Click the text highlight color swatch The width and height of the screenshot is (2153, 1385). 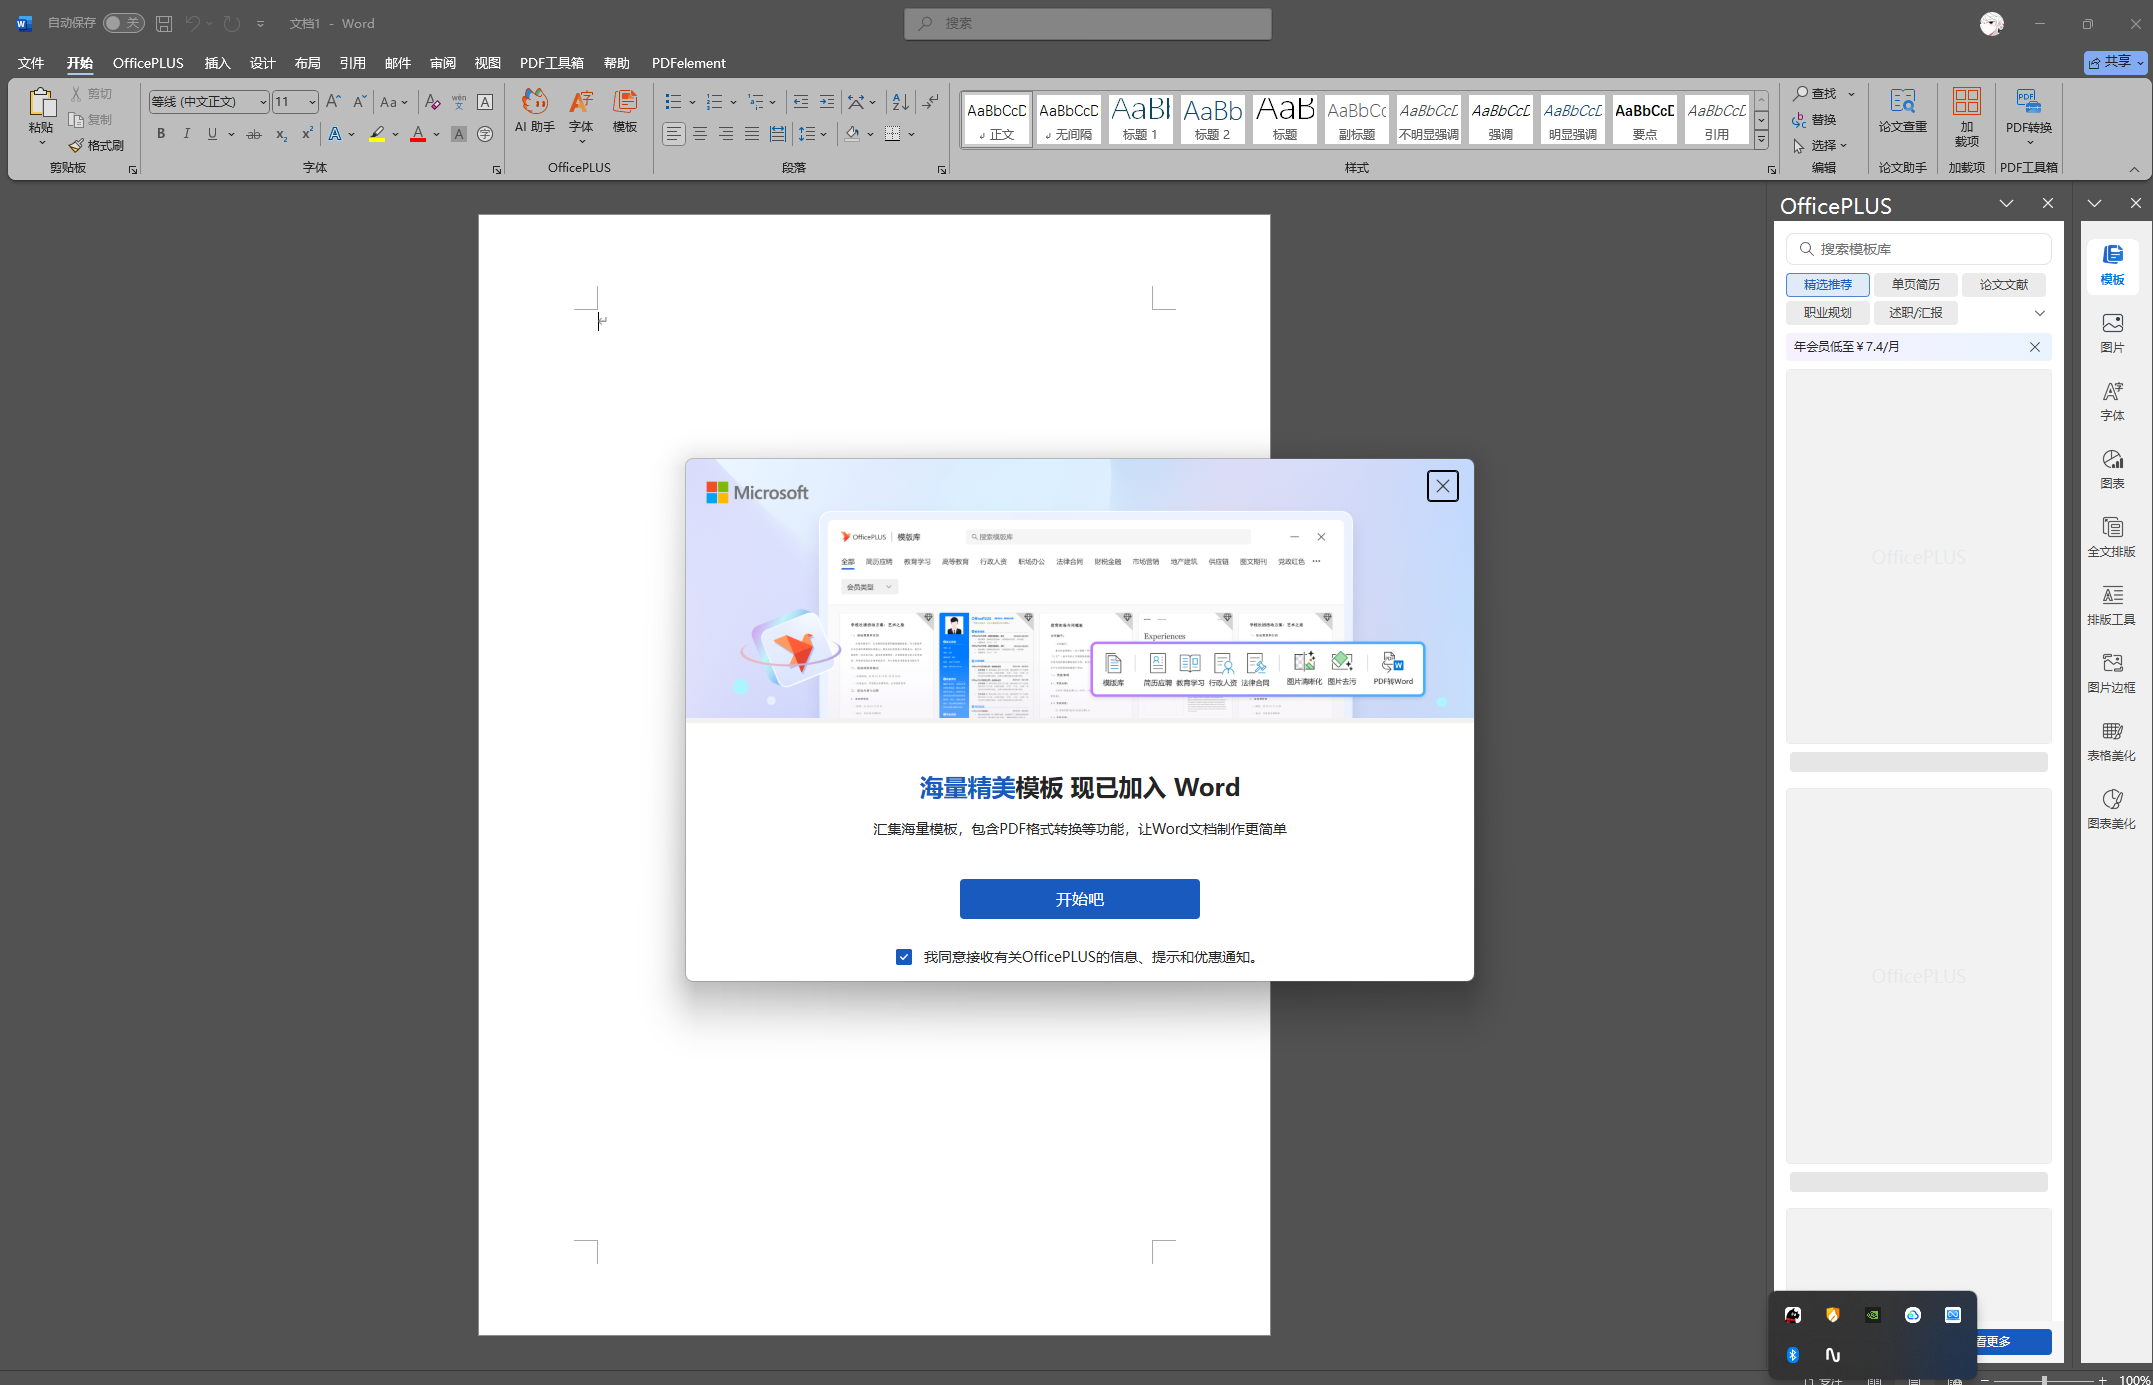tap(377, 134)
